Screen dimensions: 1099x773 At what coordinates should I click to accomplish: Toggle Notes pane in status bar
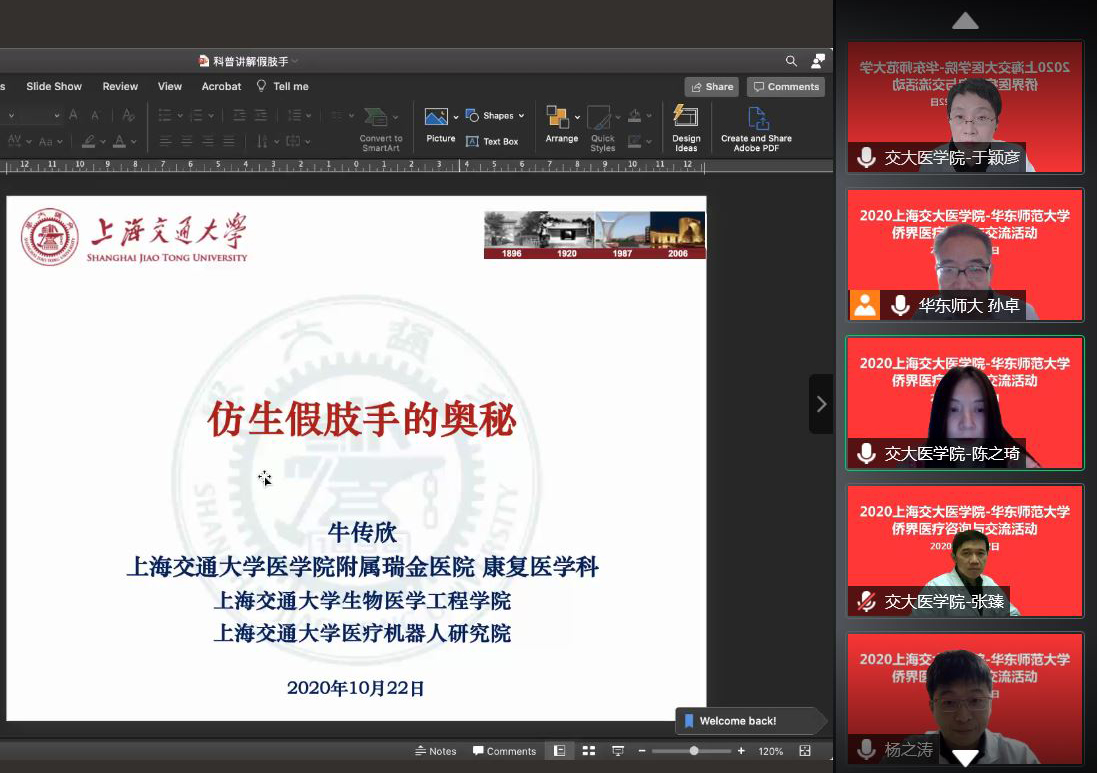435,751
